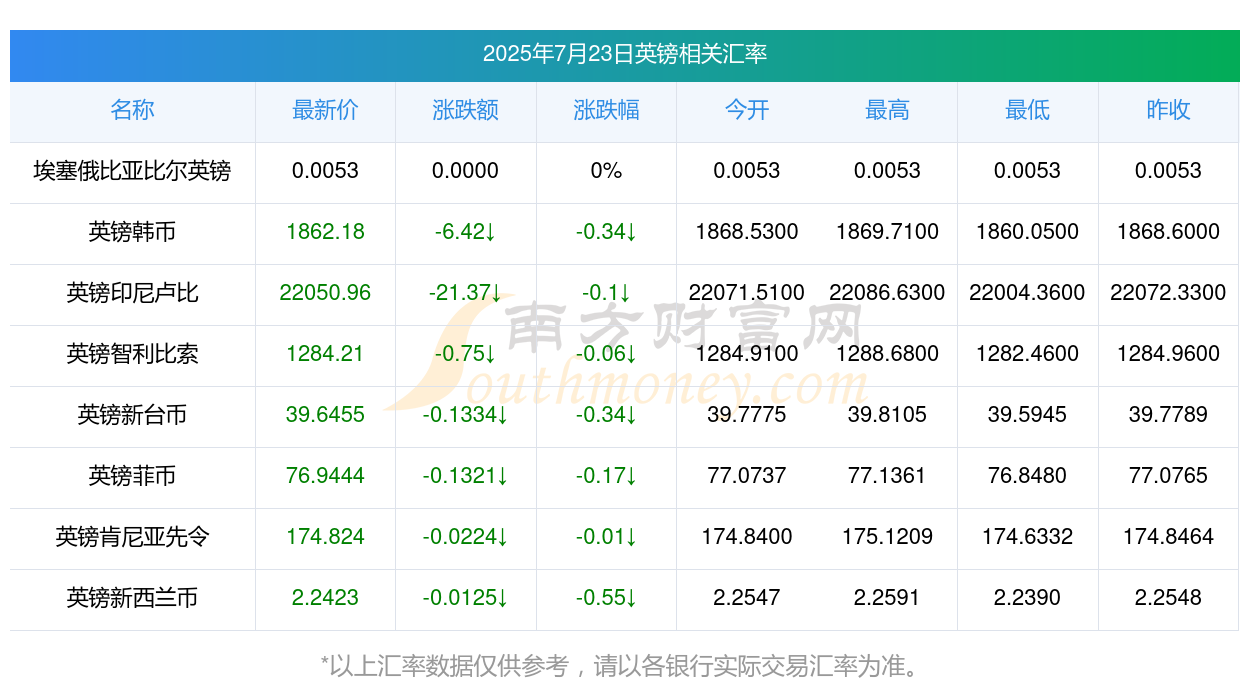Click high value 22086.6300
1250x698 pixels.
pyautogui.click(x=887, y=293)
